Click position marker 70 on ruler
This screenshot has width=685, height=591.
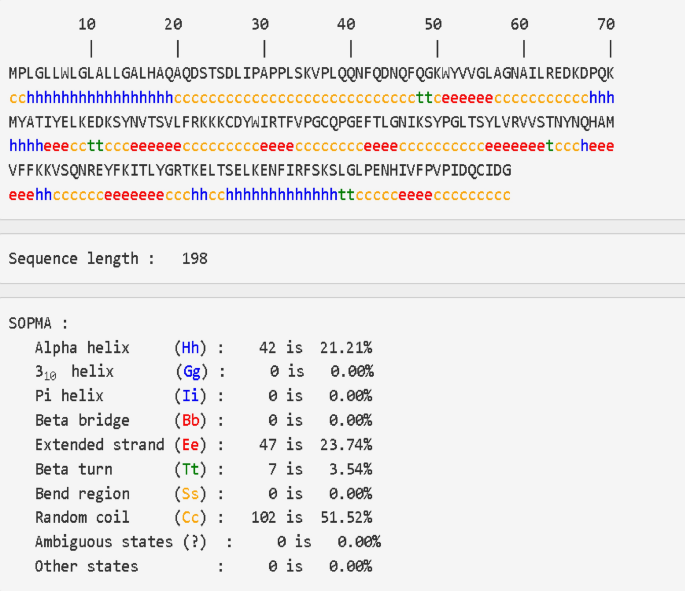[605, 24]
